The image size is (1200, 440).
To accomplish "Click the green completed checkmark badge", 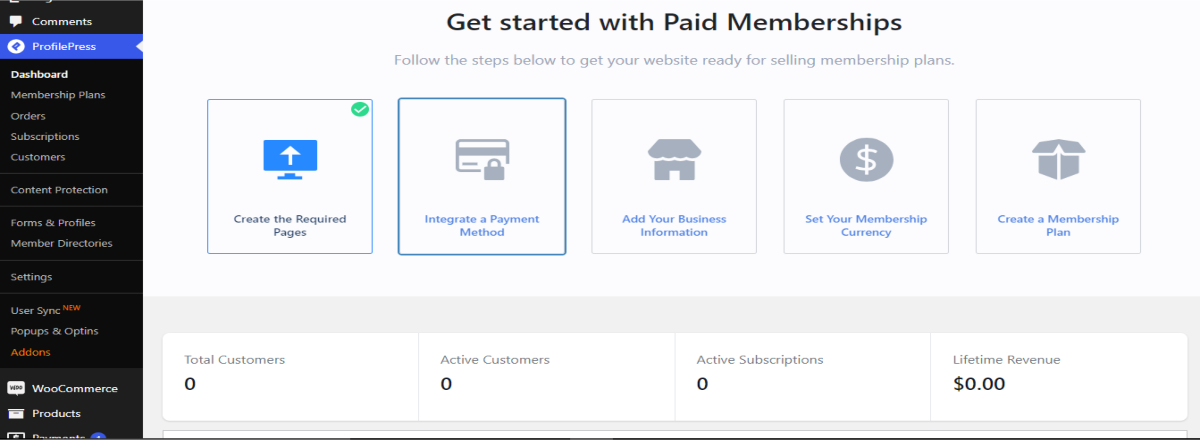I will [x=360, y=109].
